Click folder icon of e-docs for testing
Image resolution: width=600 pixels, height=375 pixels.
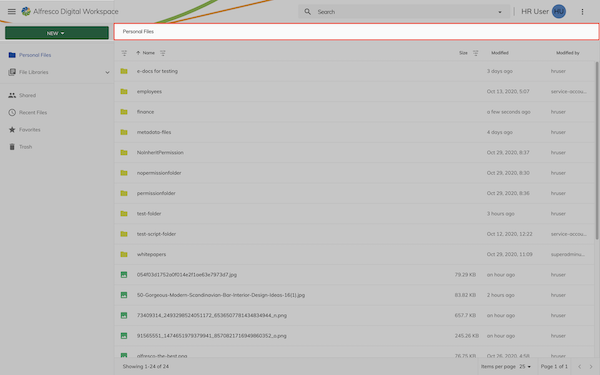[x=124, y=71]
